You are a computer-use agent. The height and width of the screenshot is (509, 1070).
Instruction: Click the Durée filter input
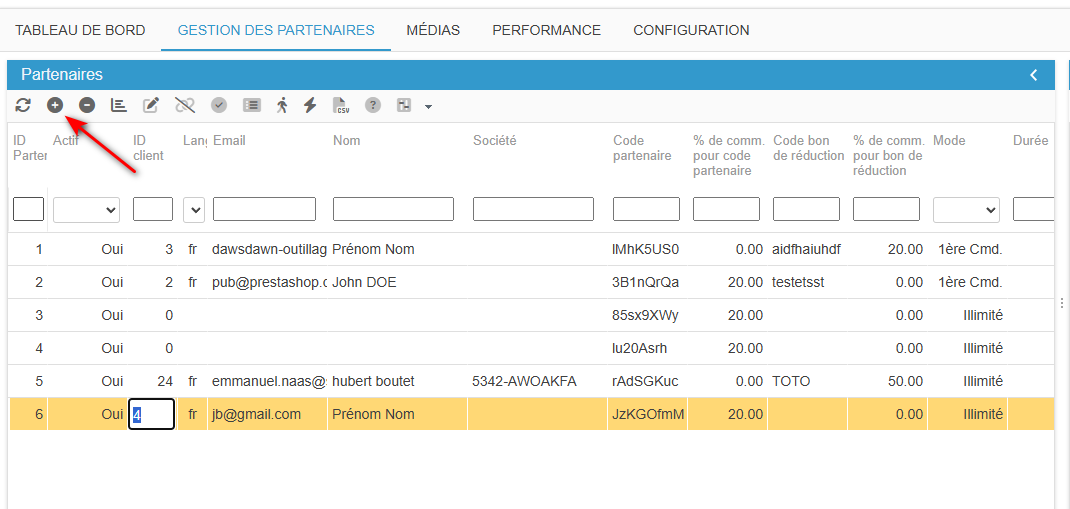[x=1034, y=209]
